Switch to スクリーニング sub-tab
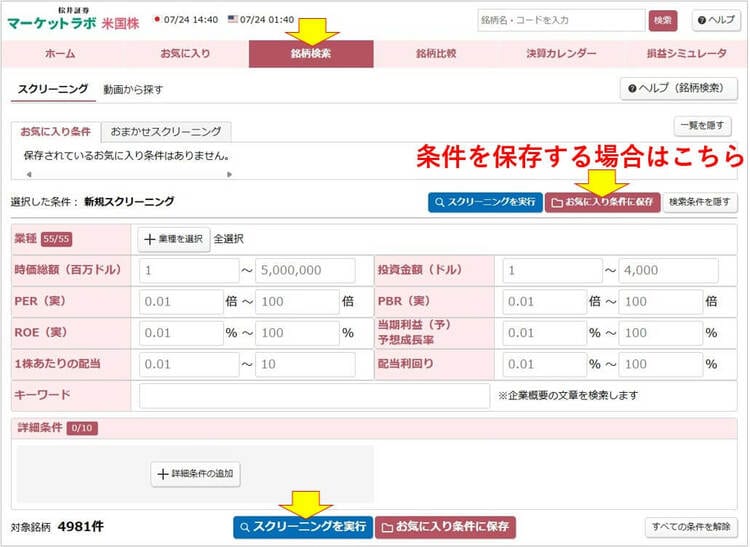Viewport: 750px width, 547px height. pos(53,89)
